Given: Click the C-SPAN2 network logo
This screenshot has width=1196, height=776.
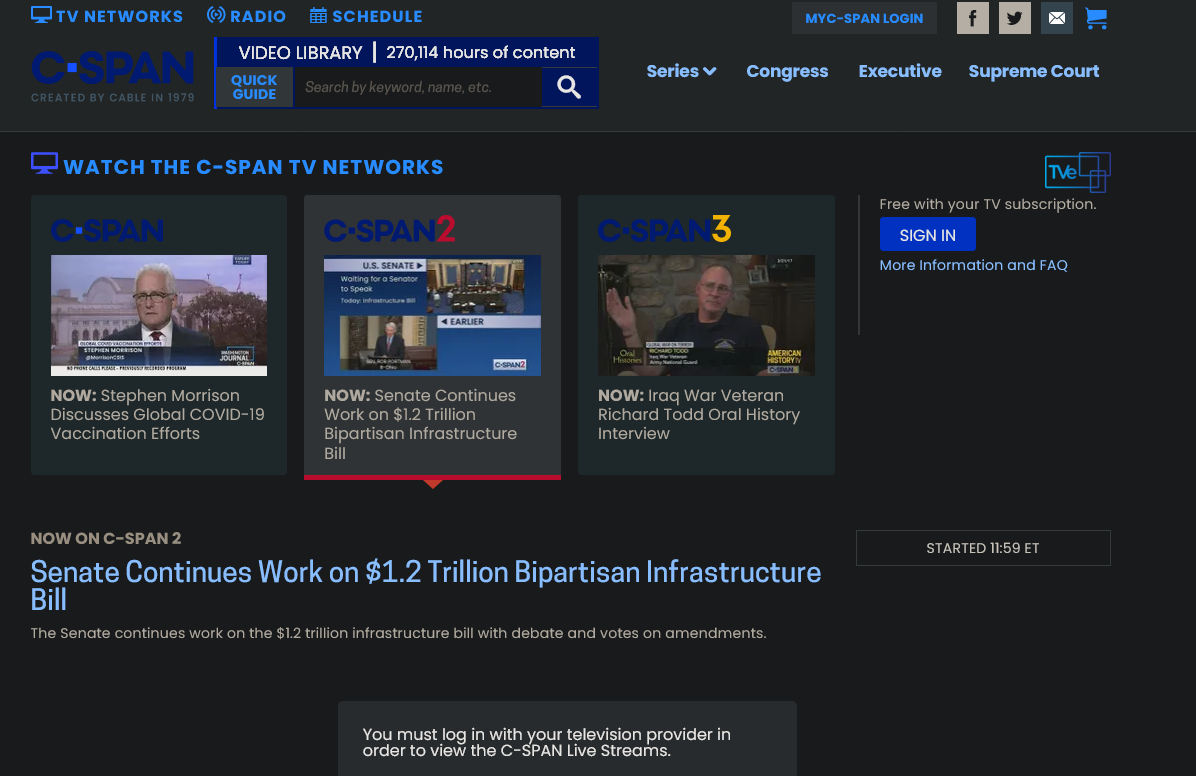Looking at the screenshot, I should [x=390, y=230].
